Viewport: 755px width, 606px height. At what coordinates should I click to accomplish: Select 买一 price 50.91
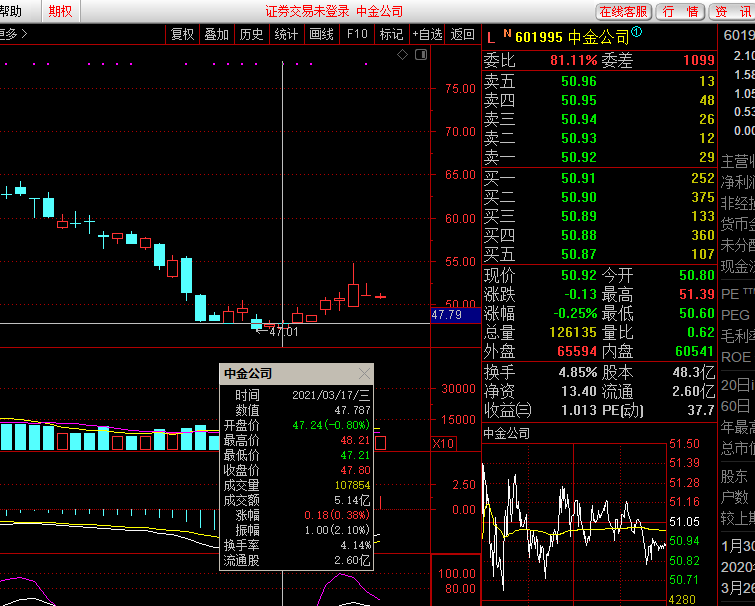point(579,179)
